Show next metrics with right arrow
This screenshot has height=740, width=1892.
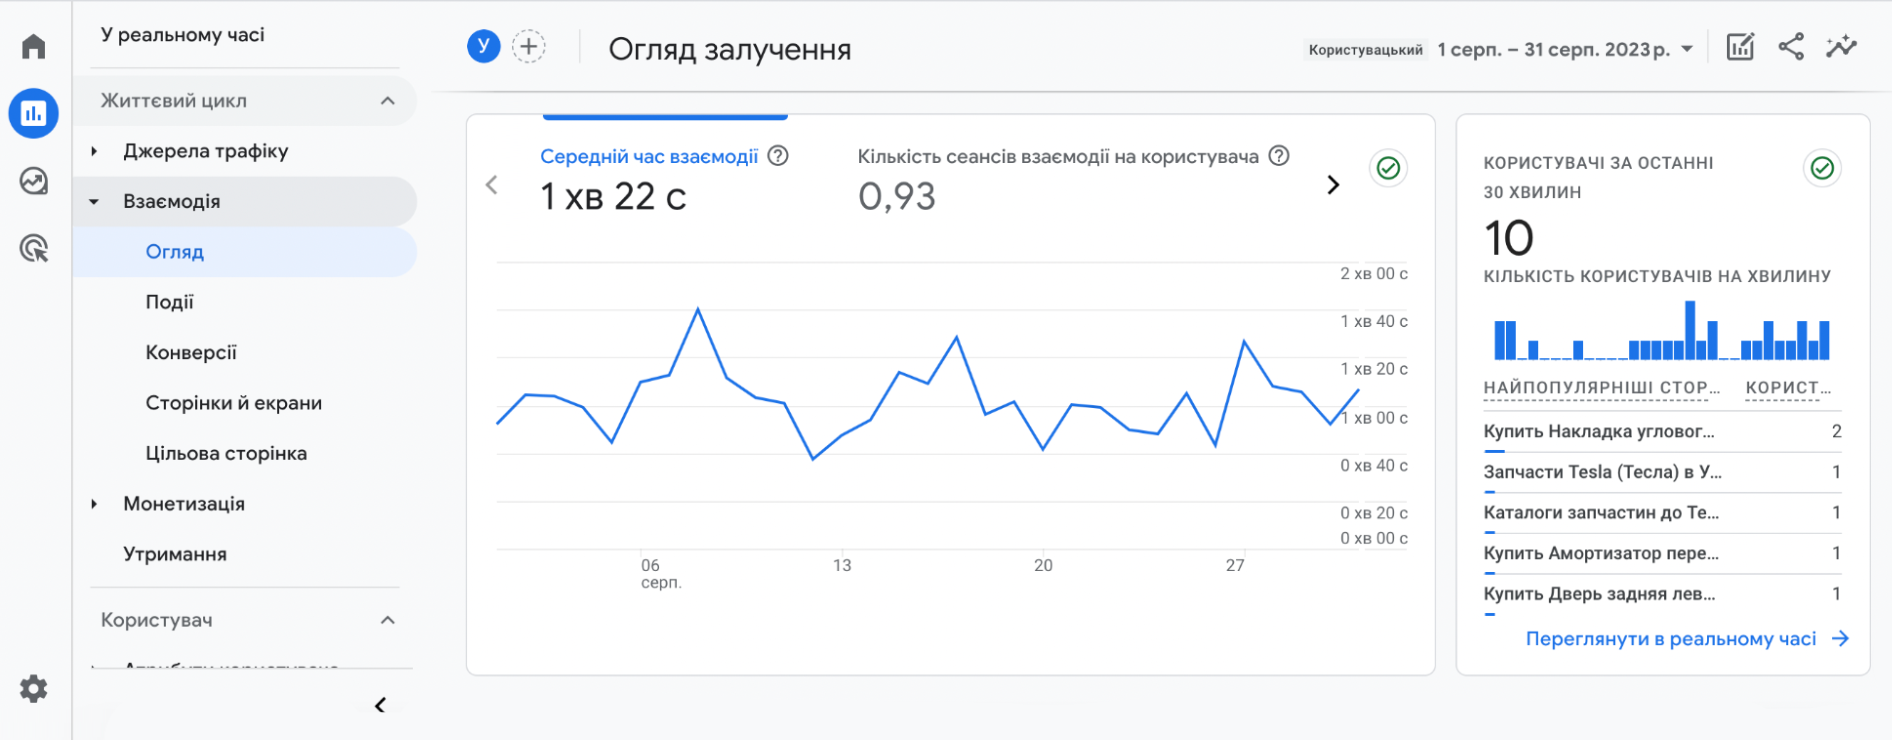point(1332,185)
